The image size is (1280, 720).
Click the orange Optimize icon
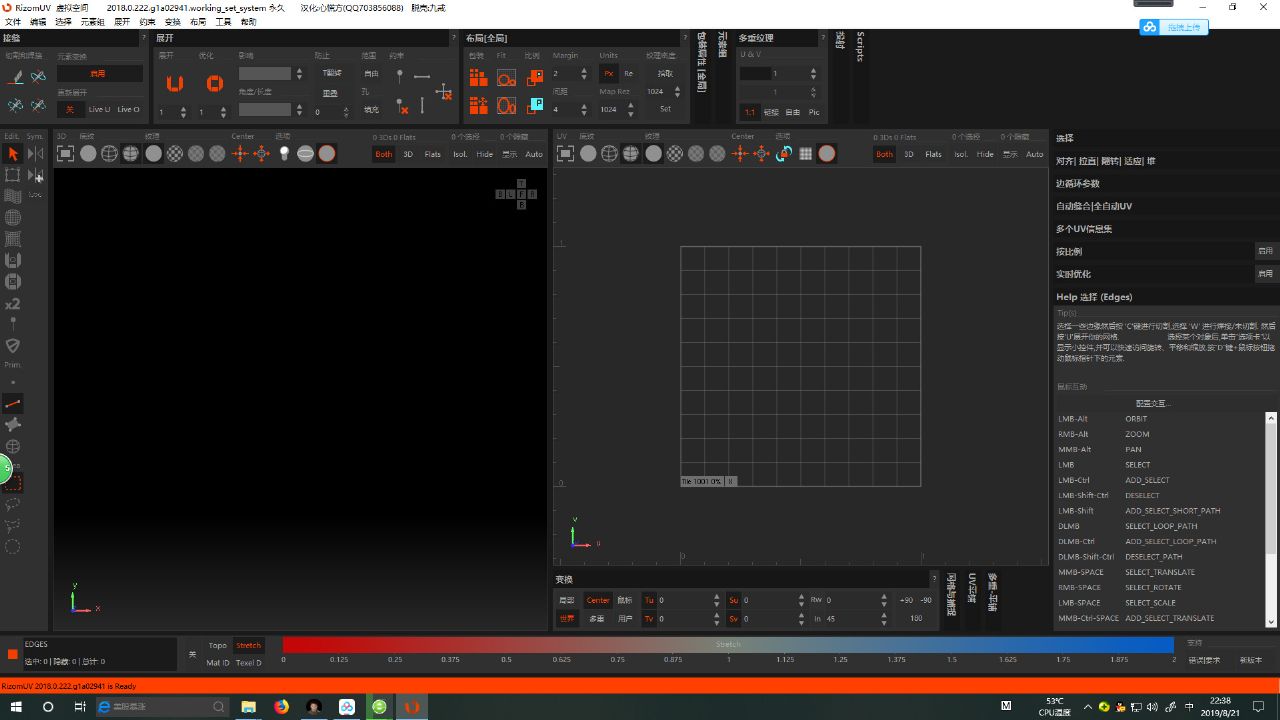click(214, 84)
